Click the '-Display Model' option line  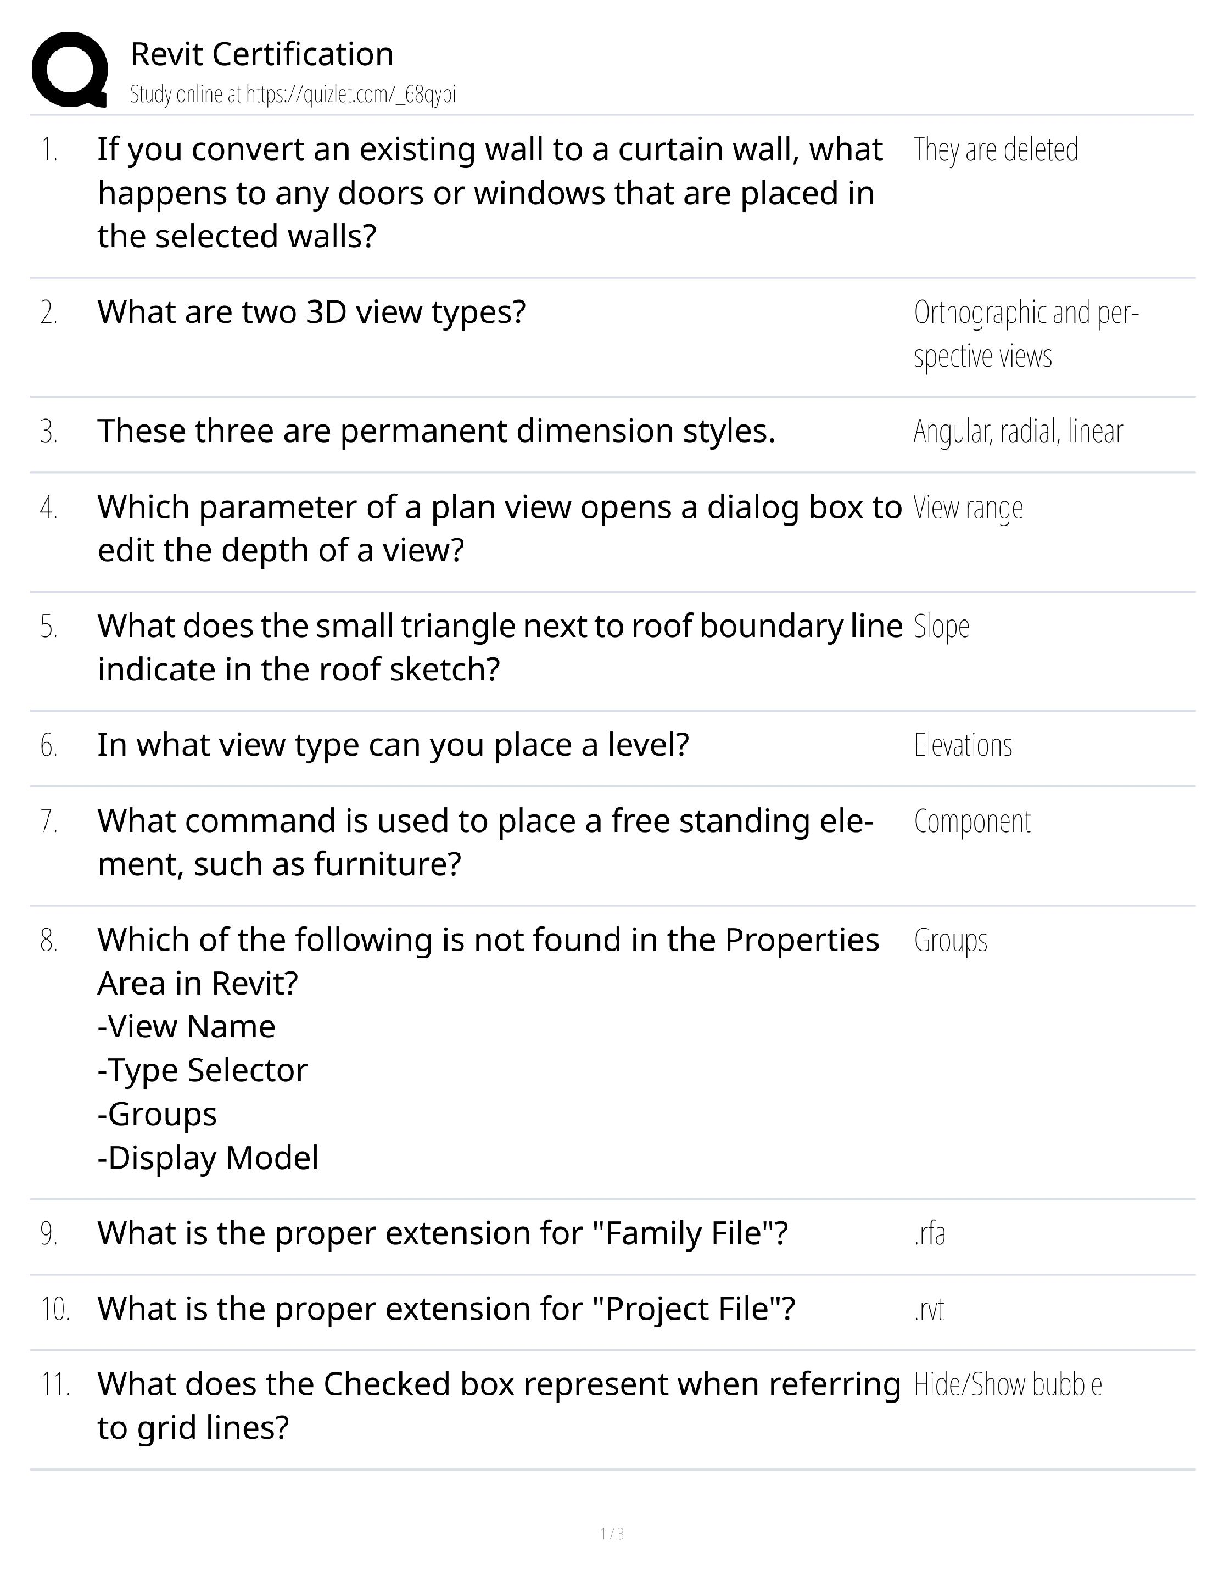click(x=208, y=1158)
